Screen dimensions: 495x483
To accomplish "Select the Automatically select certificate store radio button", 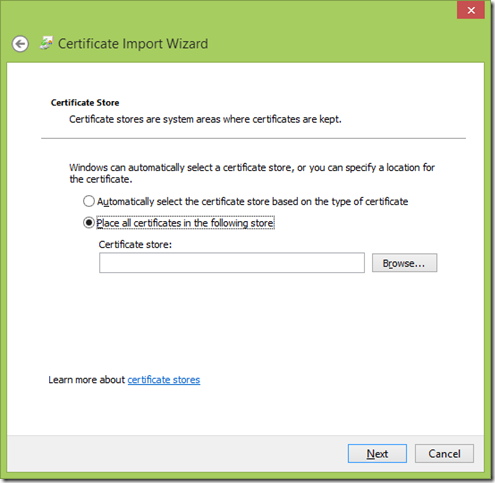I will (89, 201).
